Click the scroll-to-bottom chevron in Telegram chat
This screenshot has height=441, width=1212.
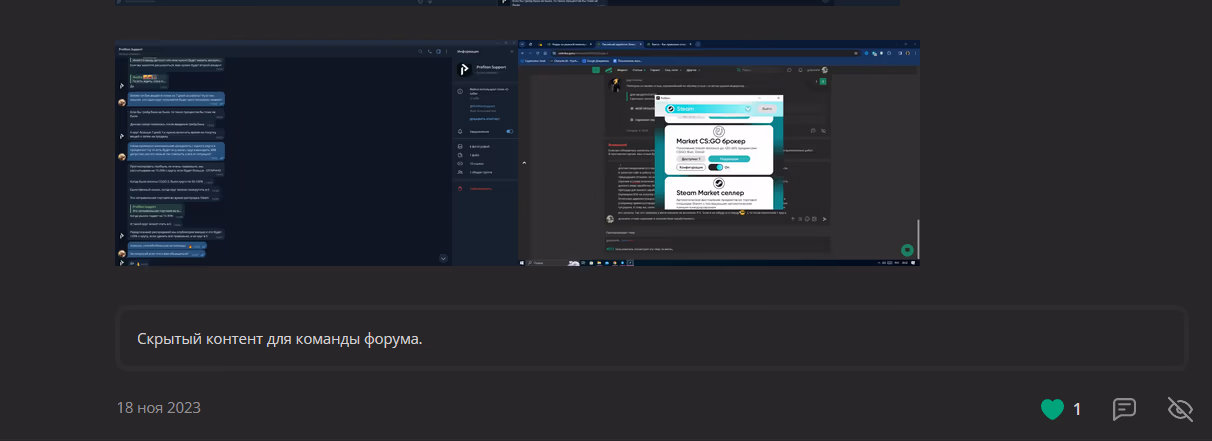442,258
